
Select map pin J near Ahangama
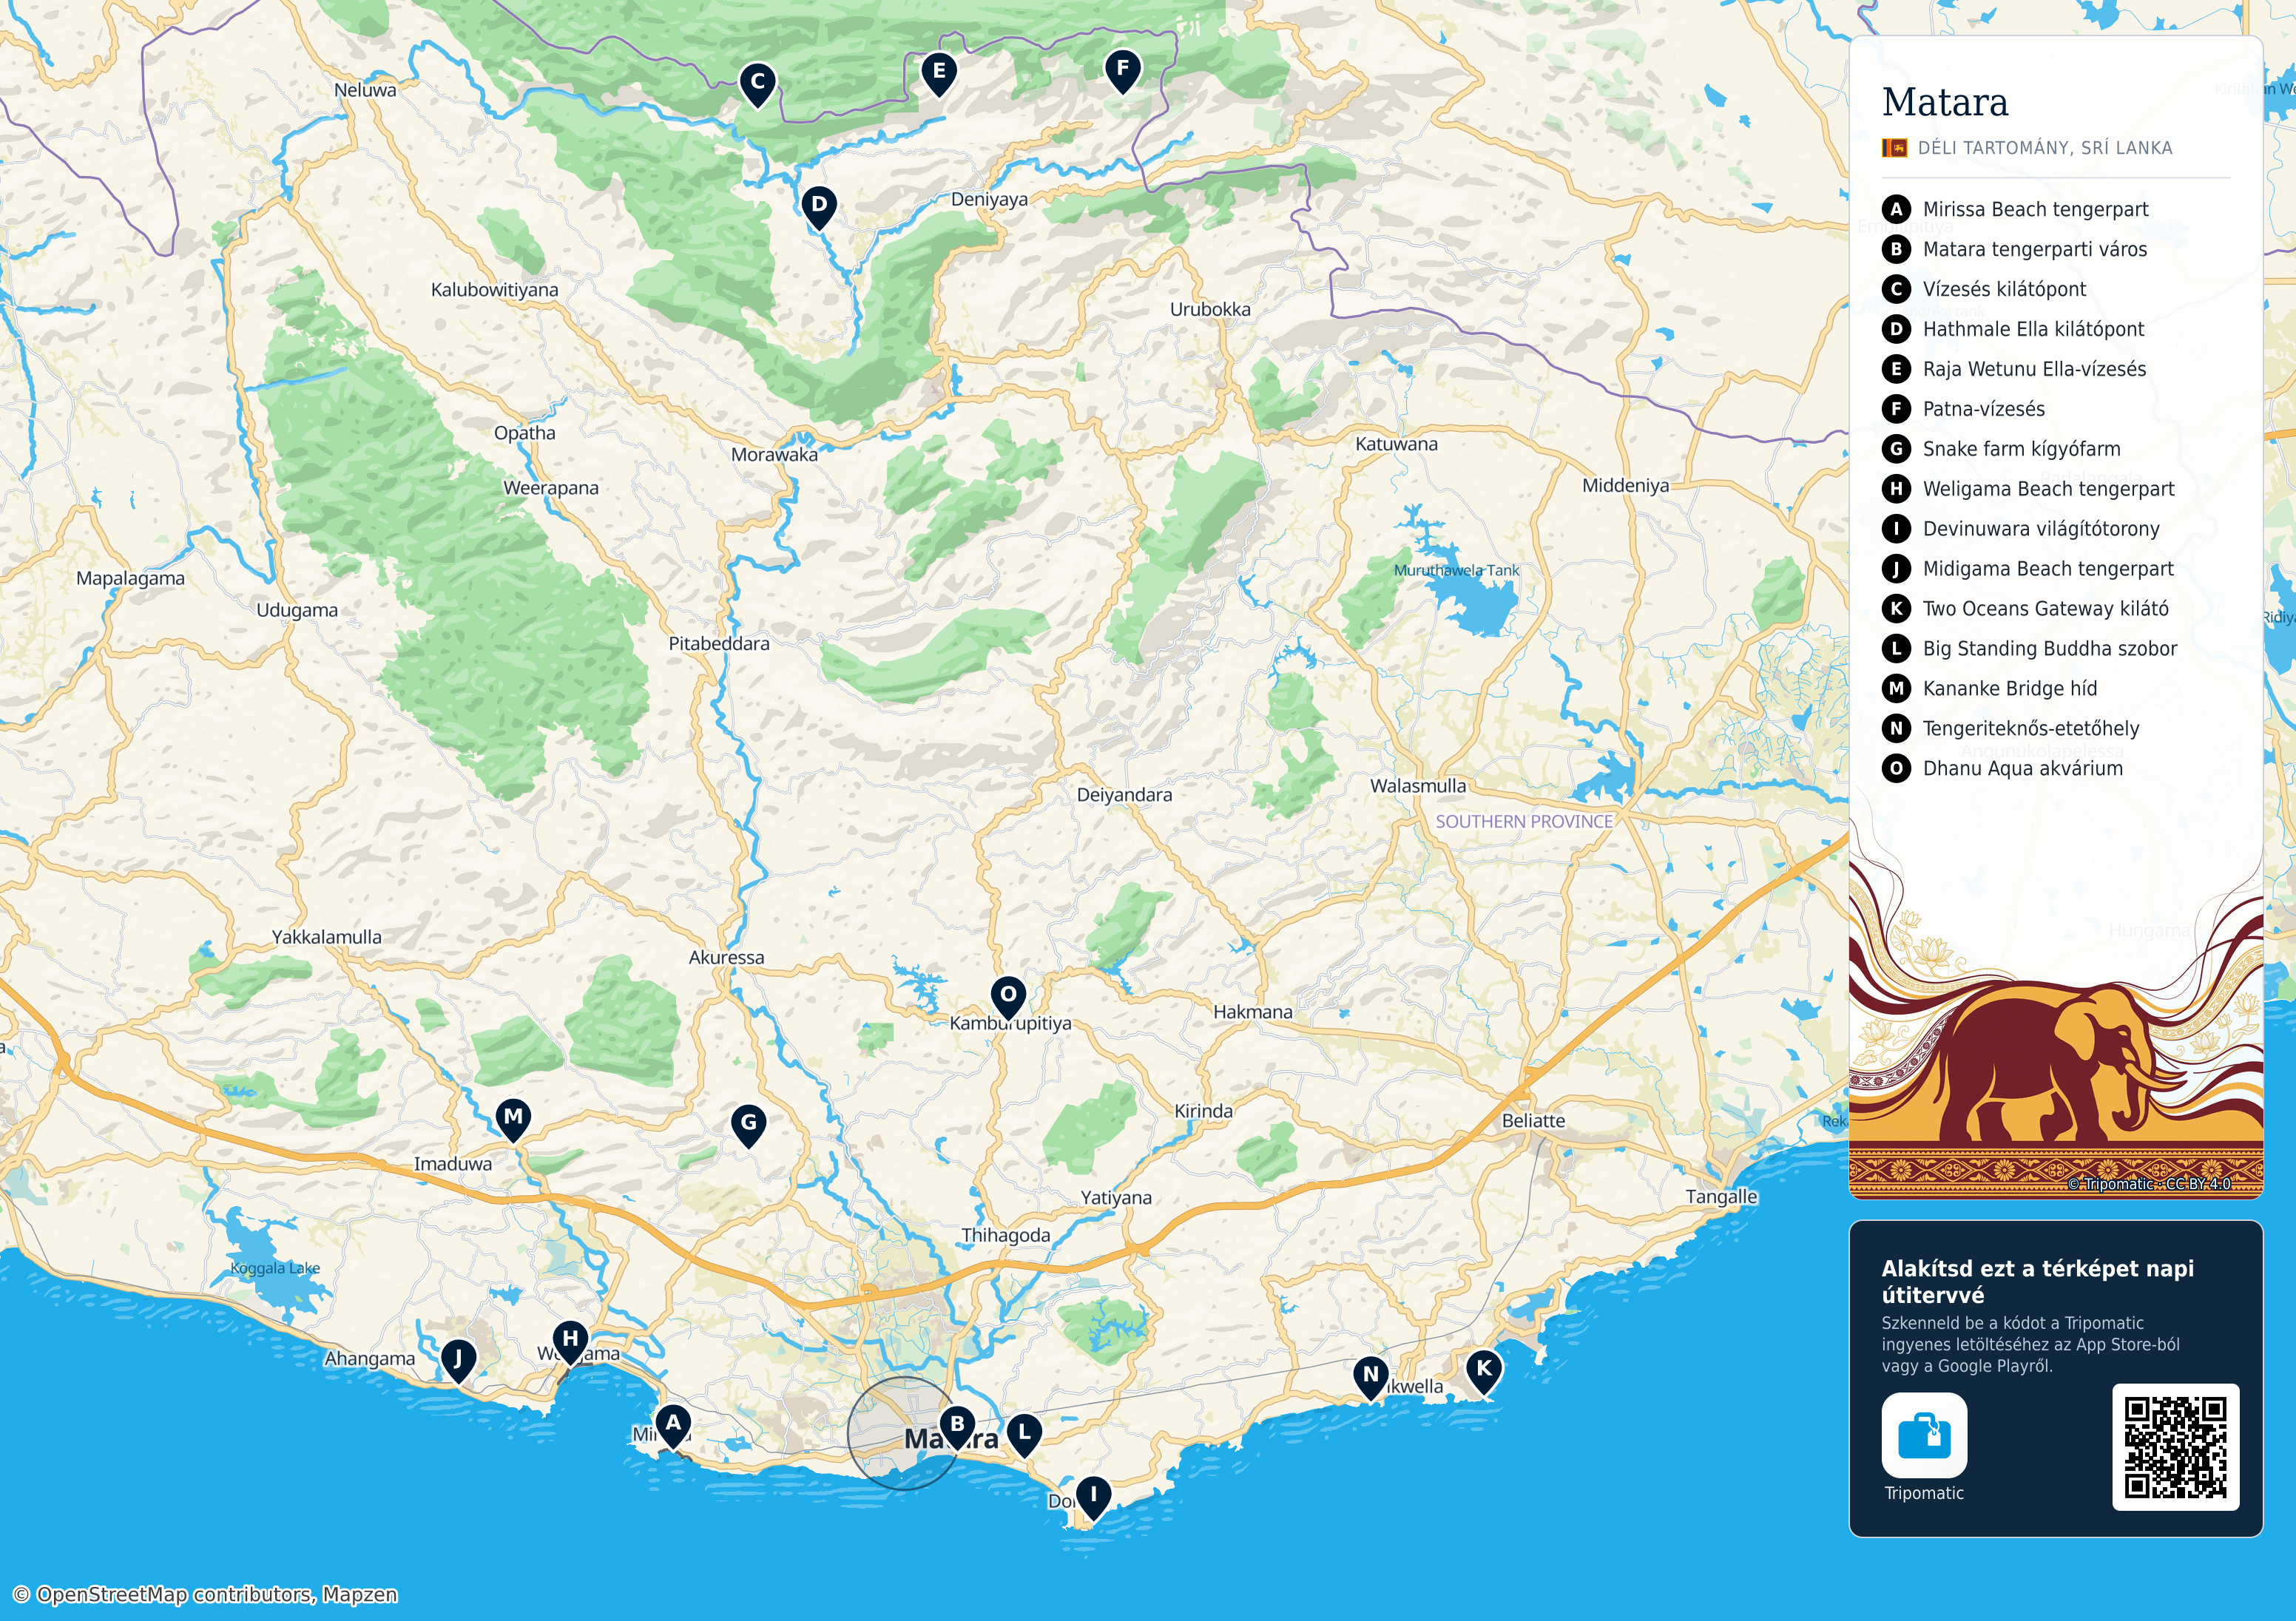point(458,1361)
